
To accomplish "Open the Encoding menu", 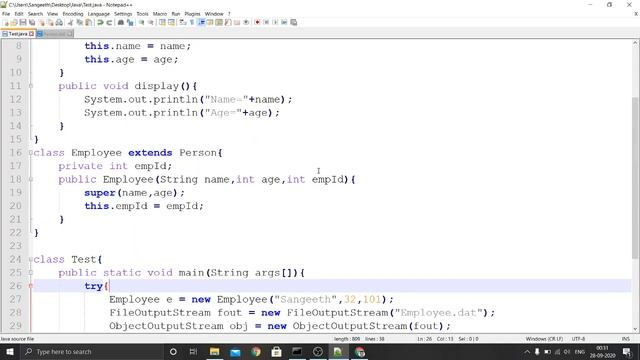I will pos(73,13).
